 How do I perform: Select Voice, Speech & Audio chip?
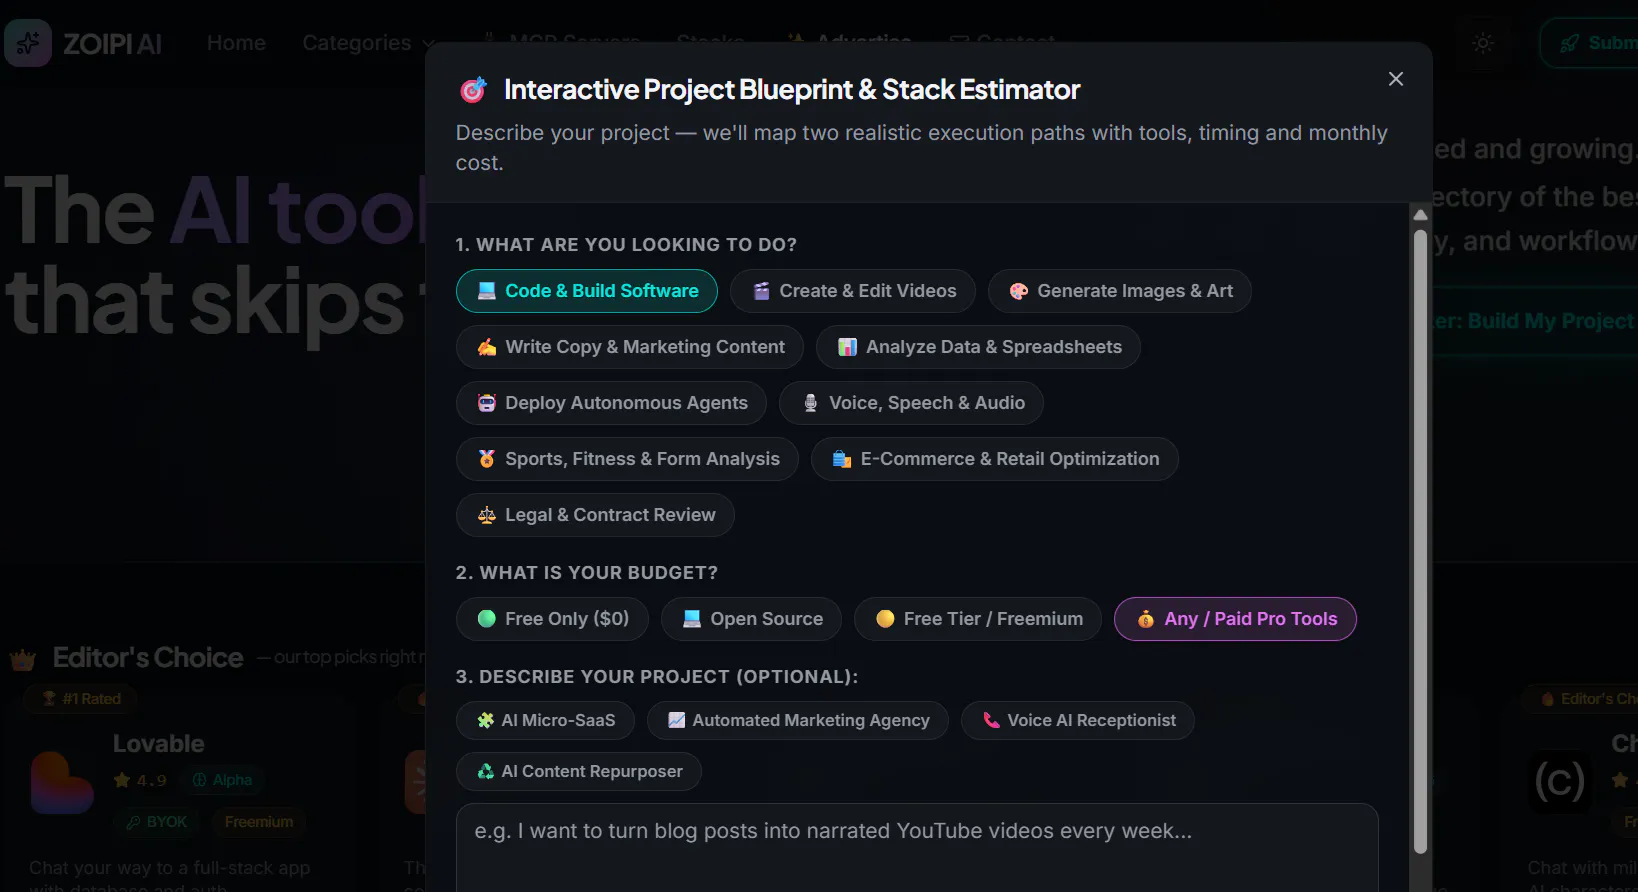(x=912, y=403)
